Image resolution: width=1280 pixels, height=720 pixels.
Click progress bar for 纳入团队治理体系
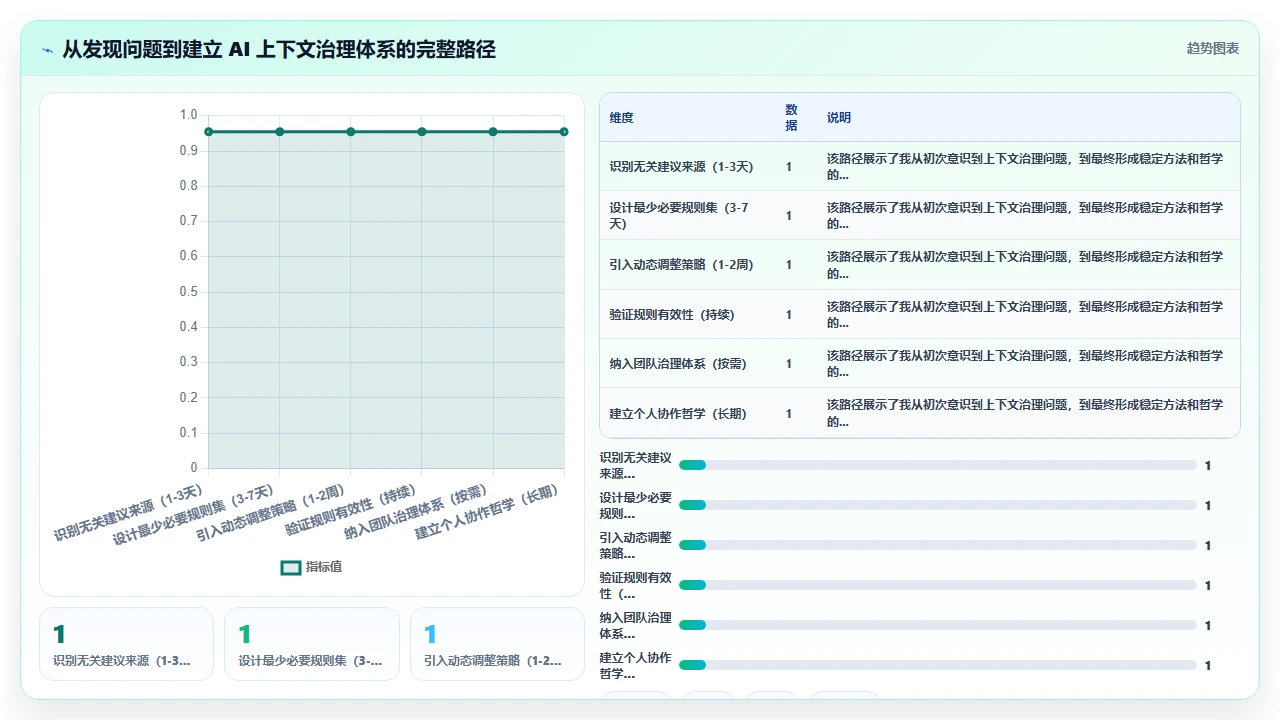click(938, 625)
